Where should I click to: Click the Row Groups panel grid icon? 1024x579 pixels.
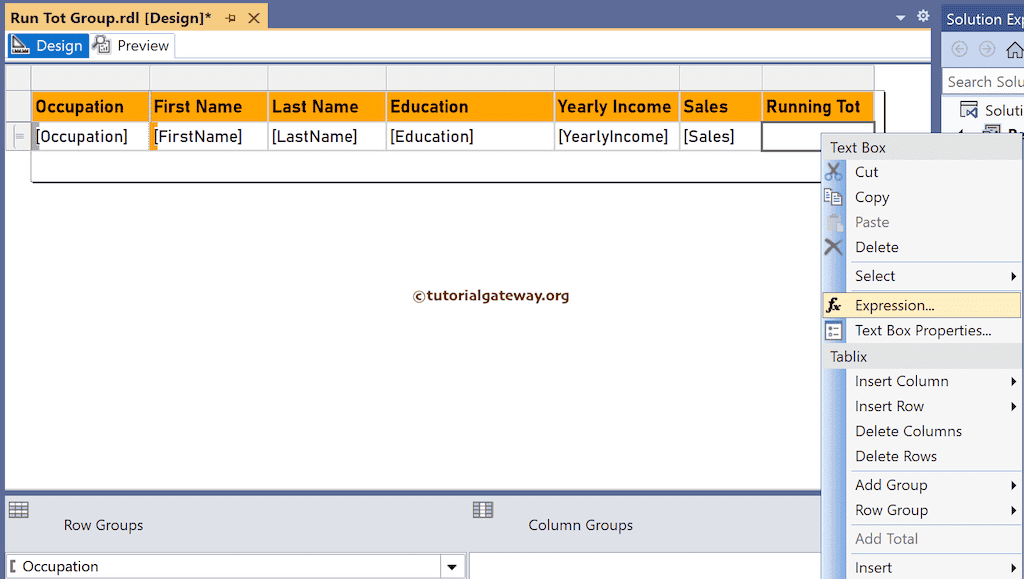(x=19, y=510)
